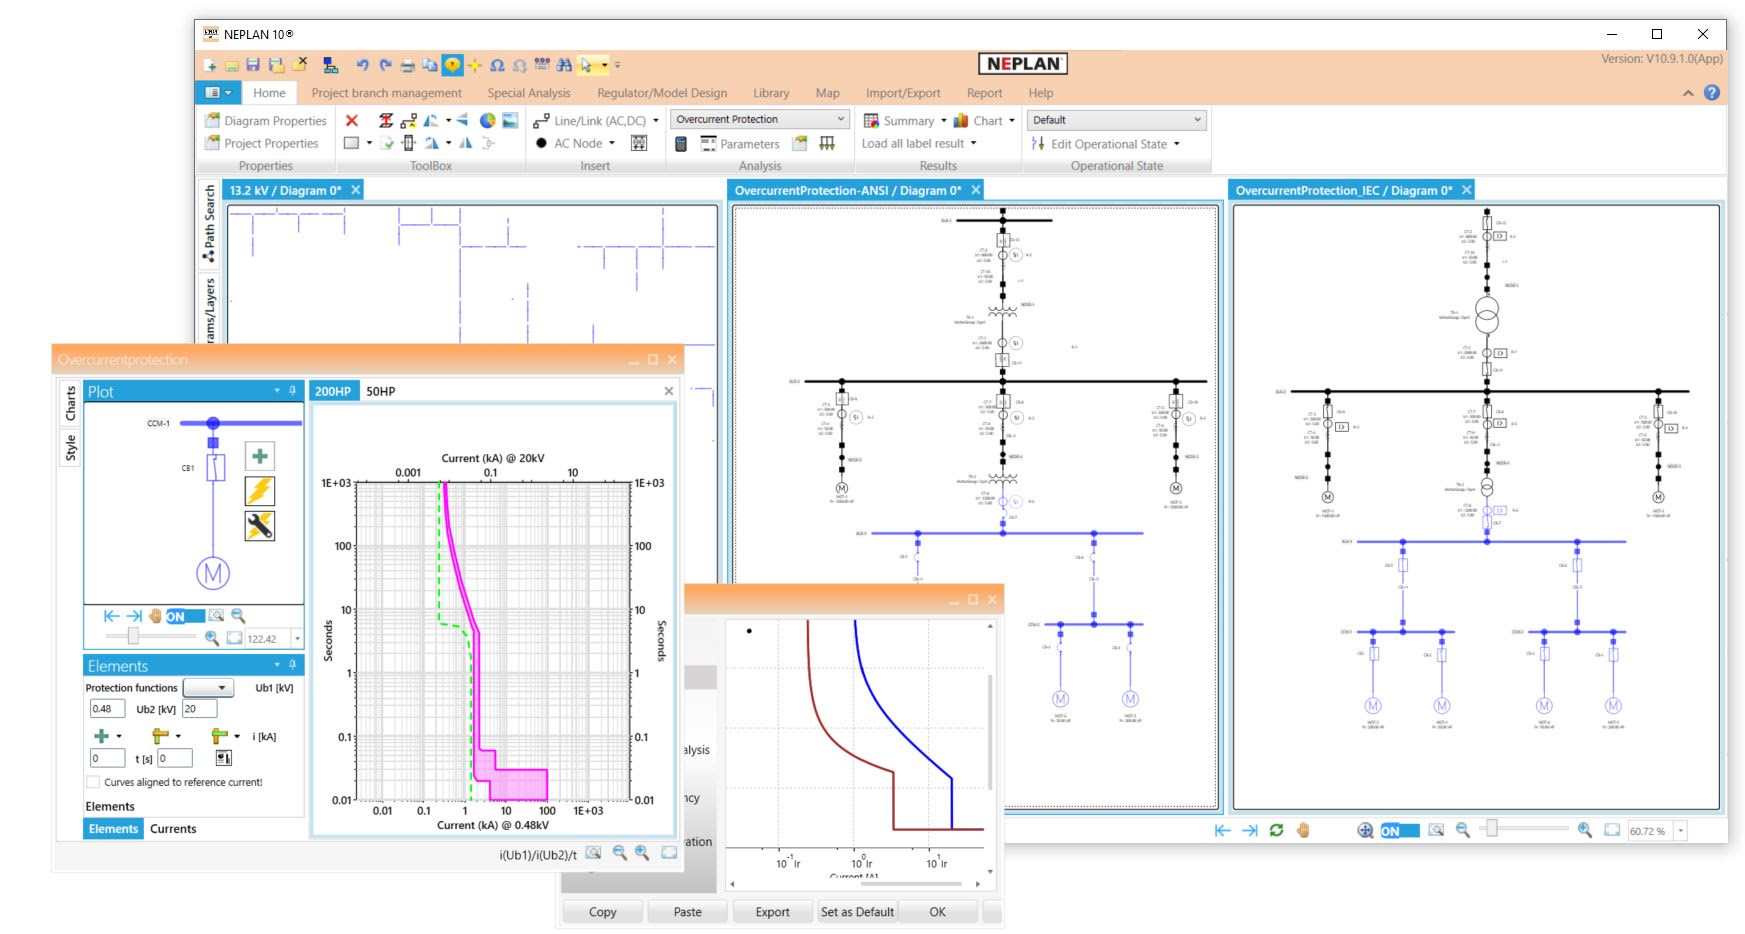Expand the AC Node insert dropdown
1745x934 pixels.
612,144
